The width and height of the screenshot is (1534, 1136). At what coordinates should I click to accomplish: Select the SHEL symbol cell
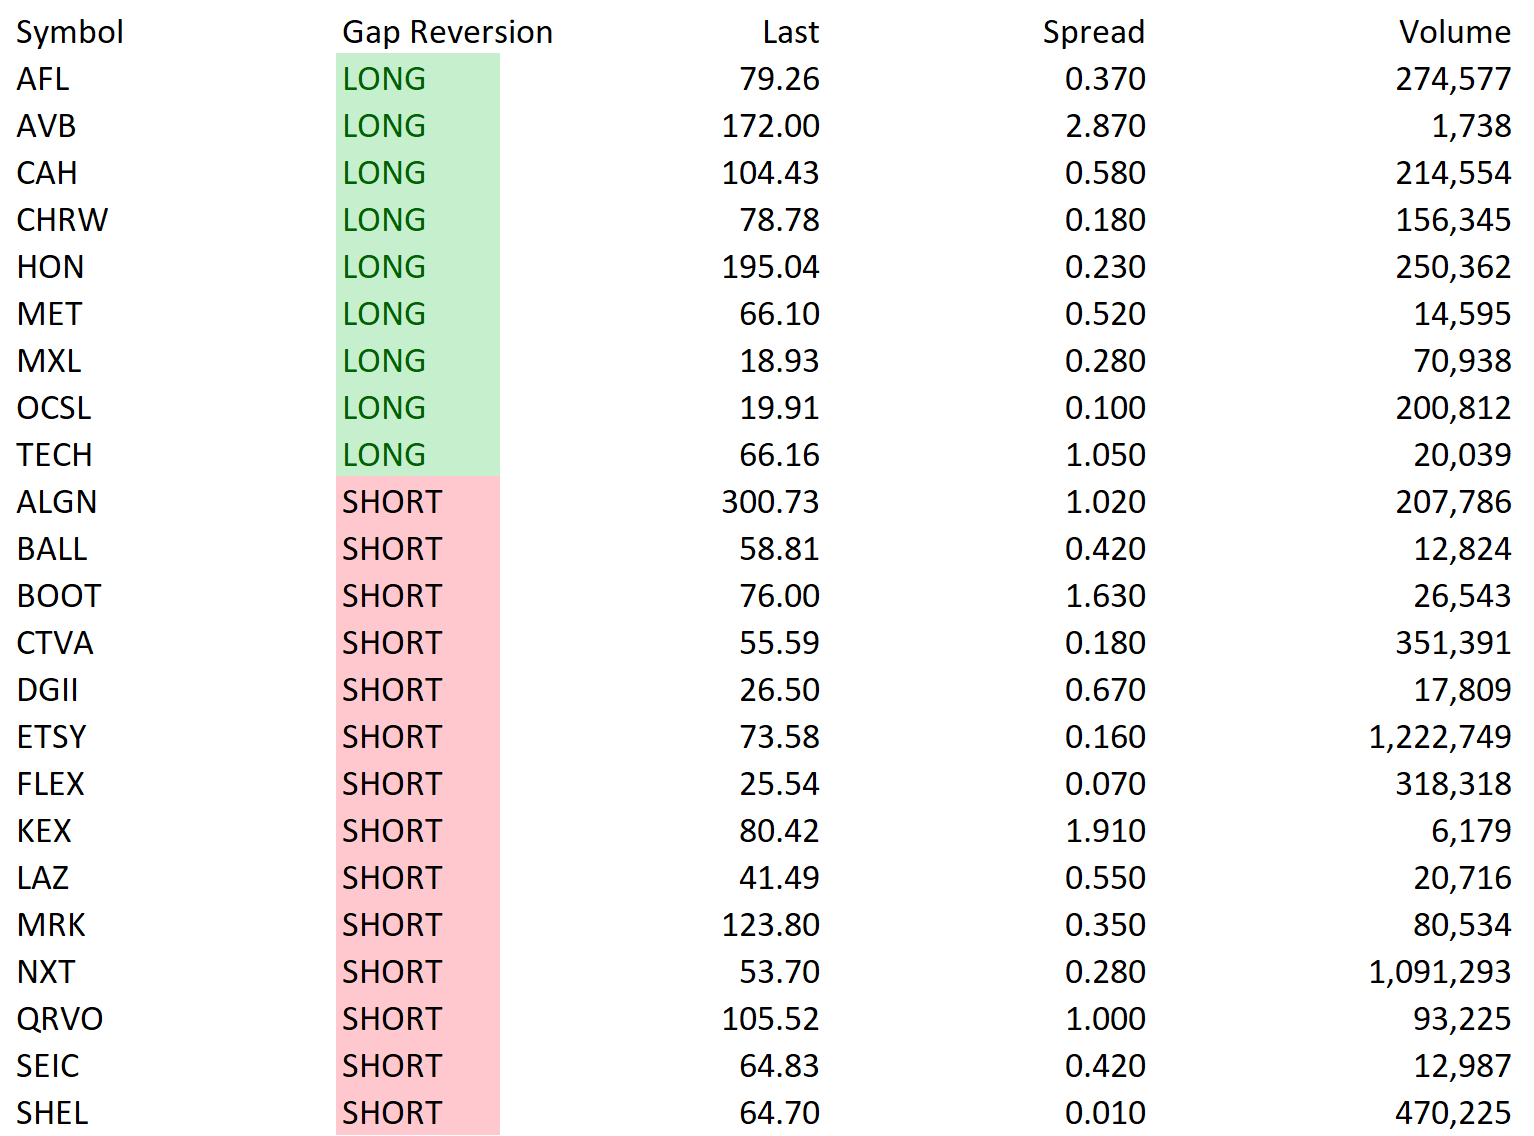click(x=52, y=1113)
